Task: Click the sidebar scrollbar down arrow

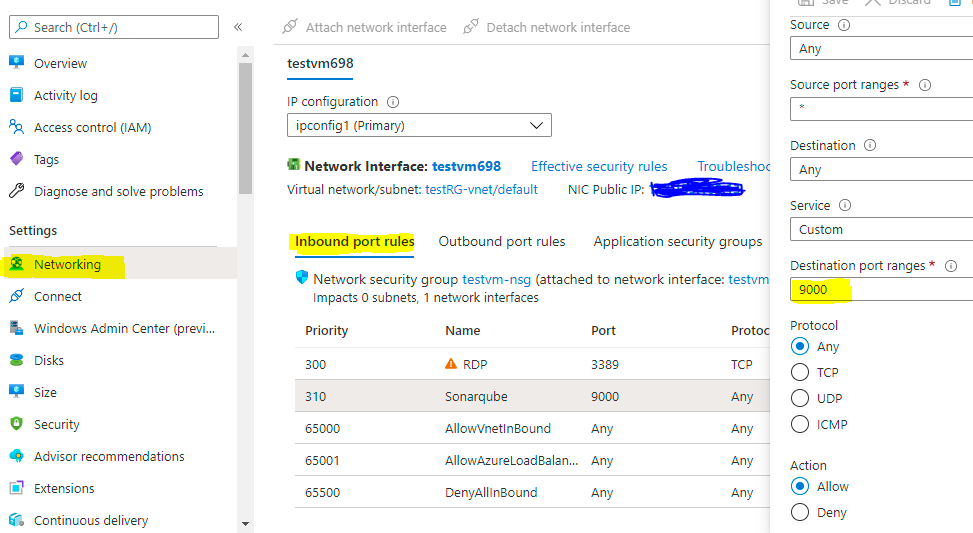Action: point(246,523)
